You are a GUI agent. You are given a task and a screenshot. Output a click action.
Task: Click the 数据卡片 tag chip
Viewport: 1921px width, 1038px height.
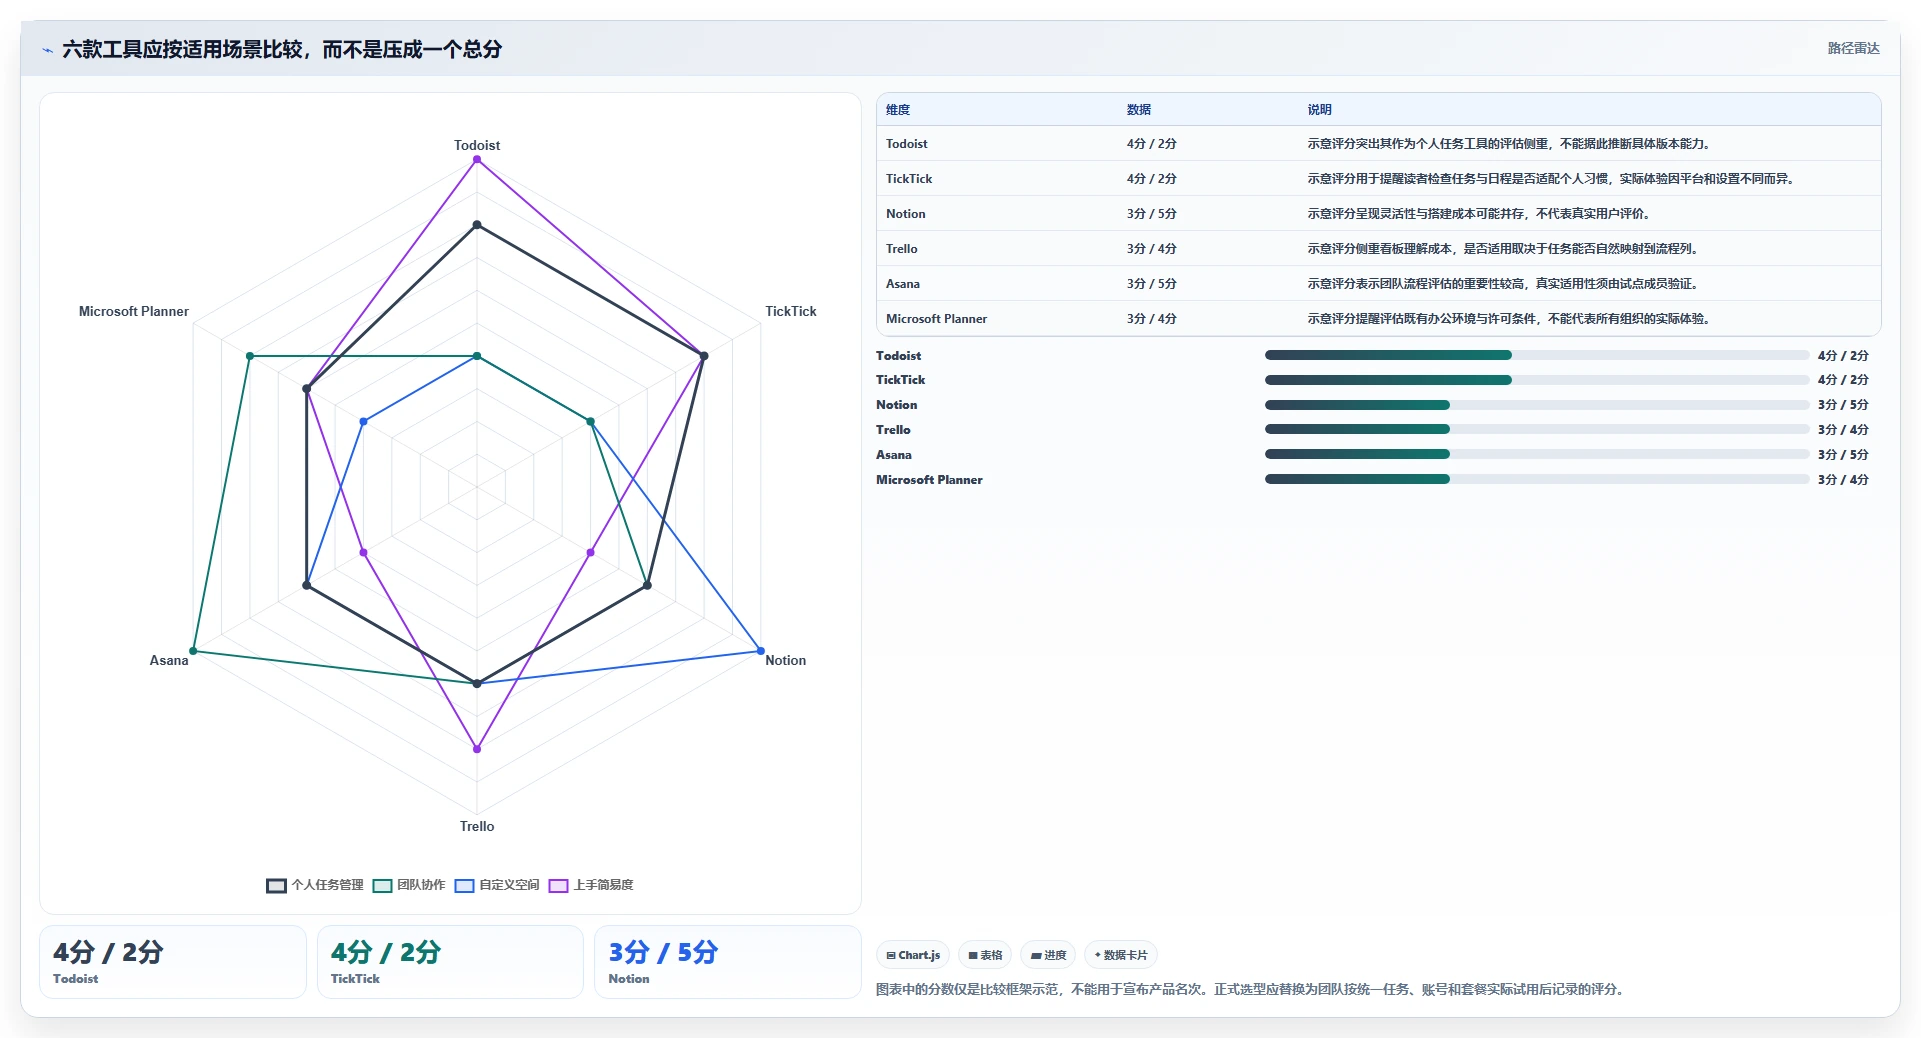1121,955
